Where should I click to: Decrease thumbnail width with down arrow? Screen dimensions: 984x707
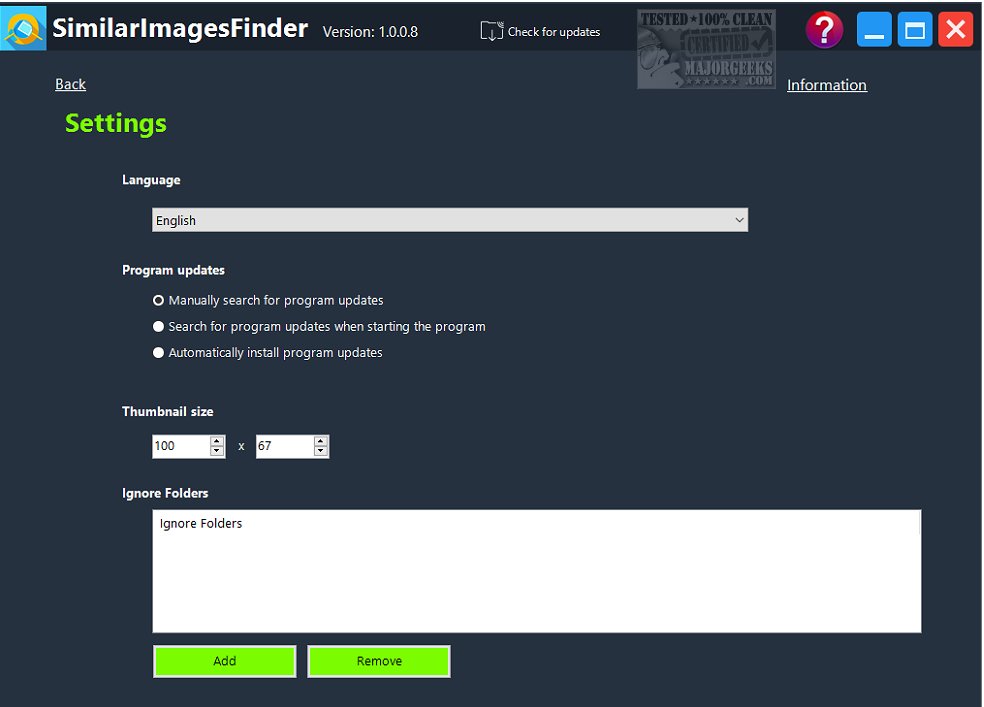(x=217, y=451)
